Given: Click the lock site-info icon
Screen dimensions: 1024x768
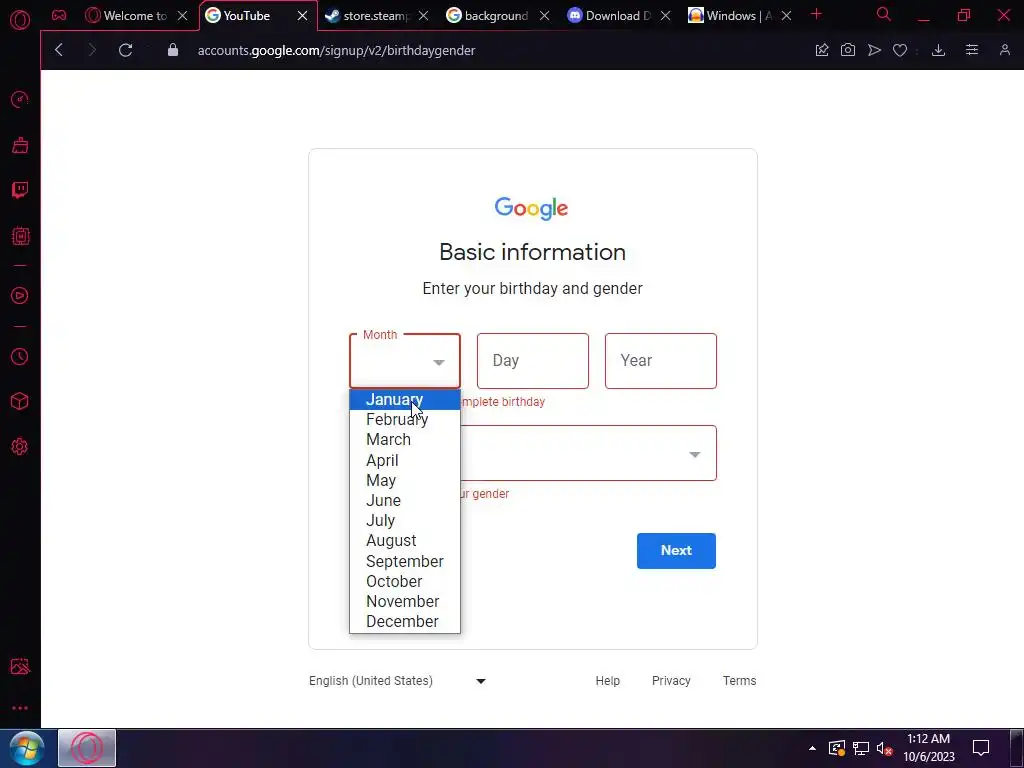Looking at the screenshot, I should [172, 50].
